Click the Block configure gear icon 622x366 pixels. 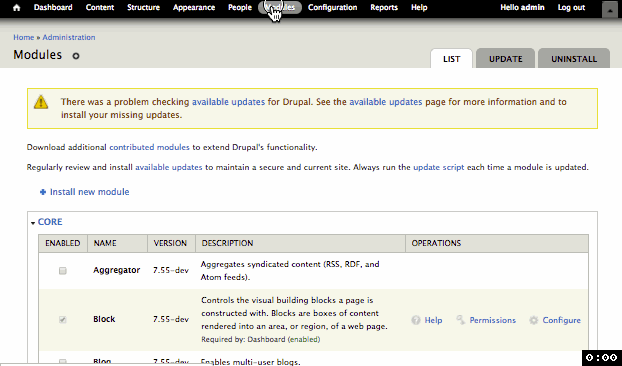534,320
